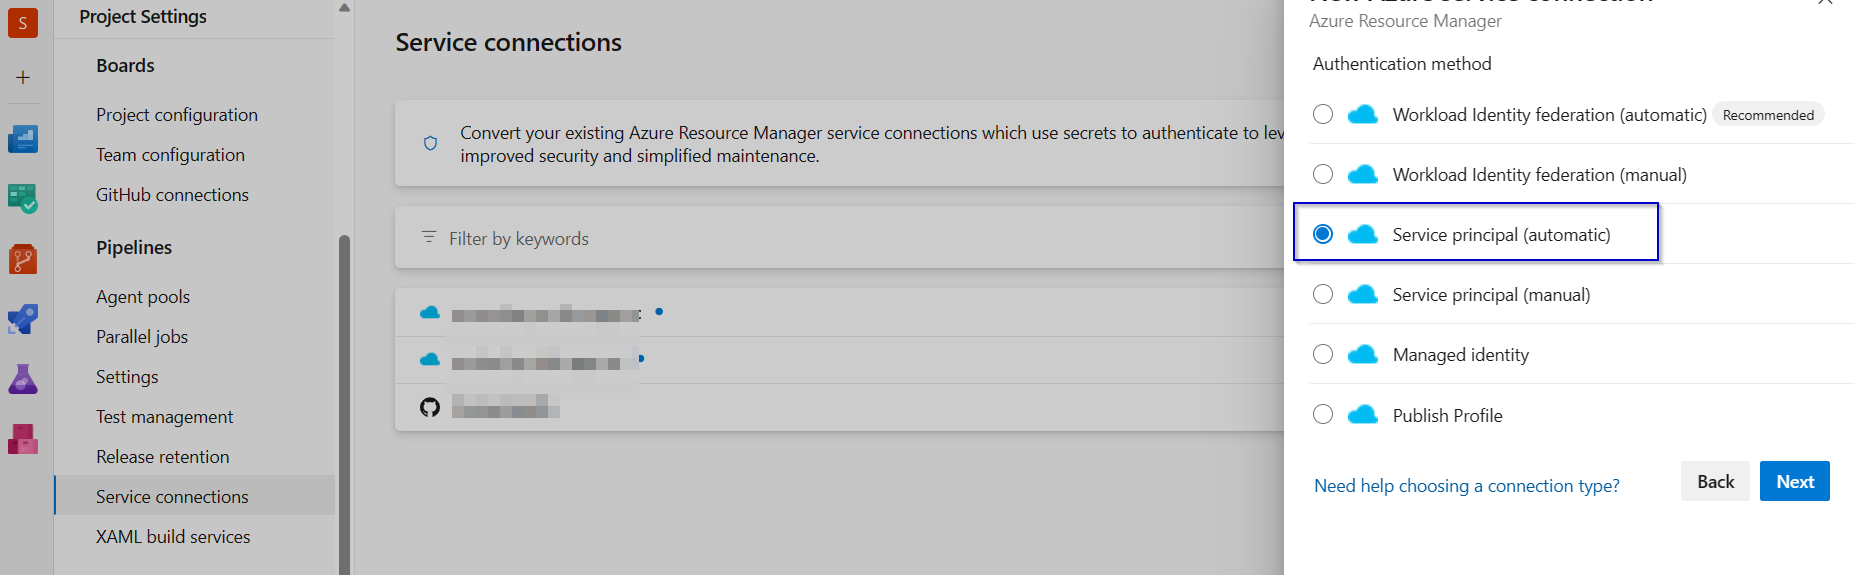
Task: Open Azure Artifacts icon in sidebar
Action: coord(22,439)
